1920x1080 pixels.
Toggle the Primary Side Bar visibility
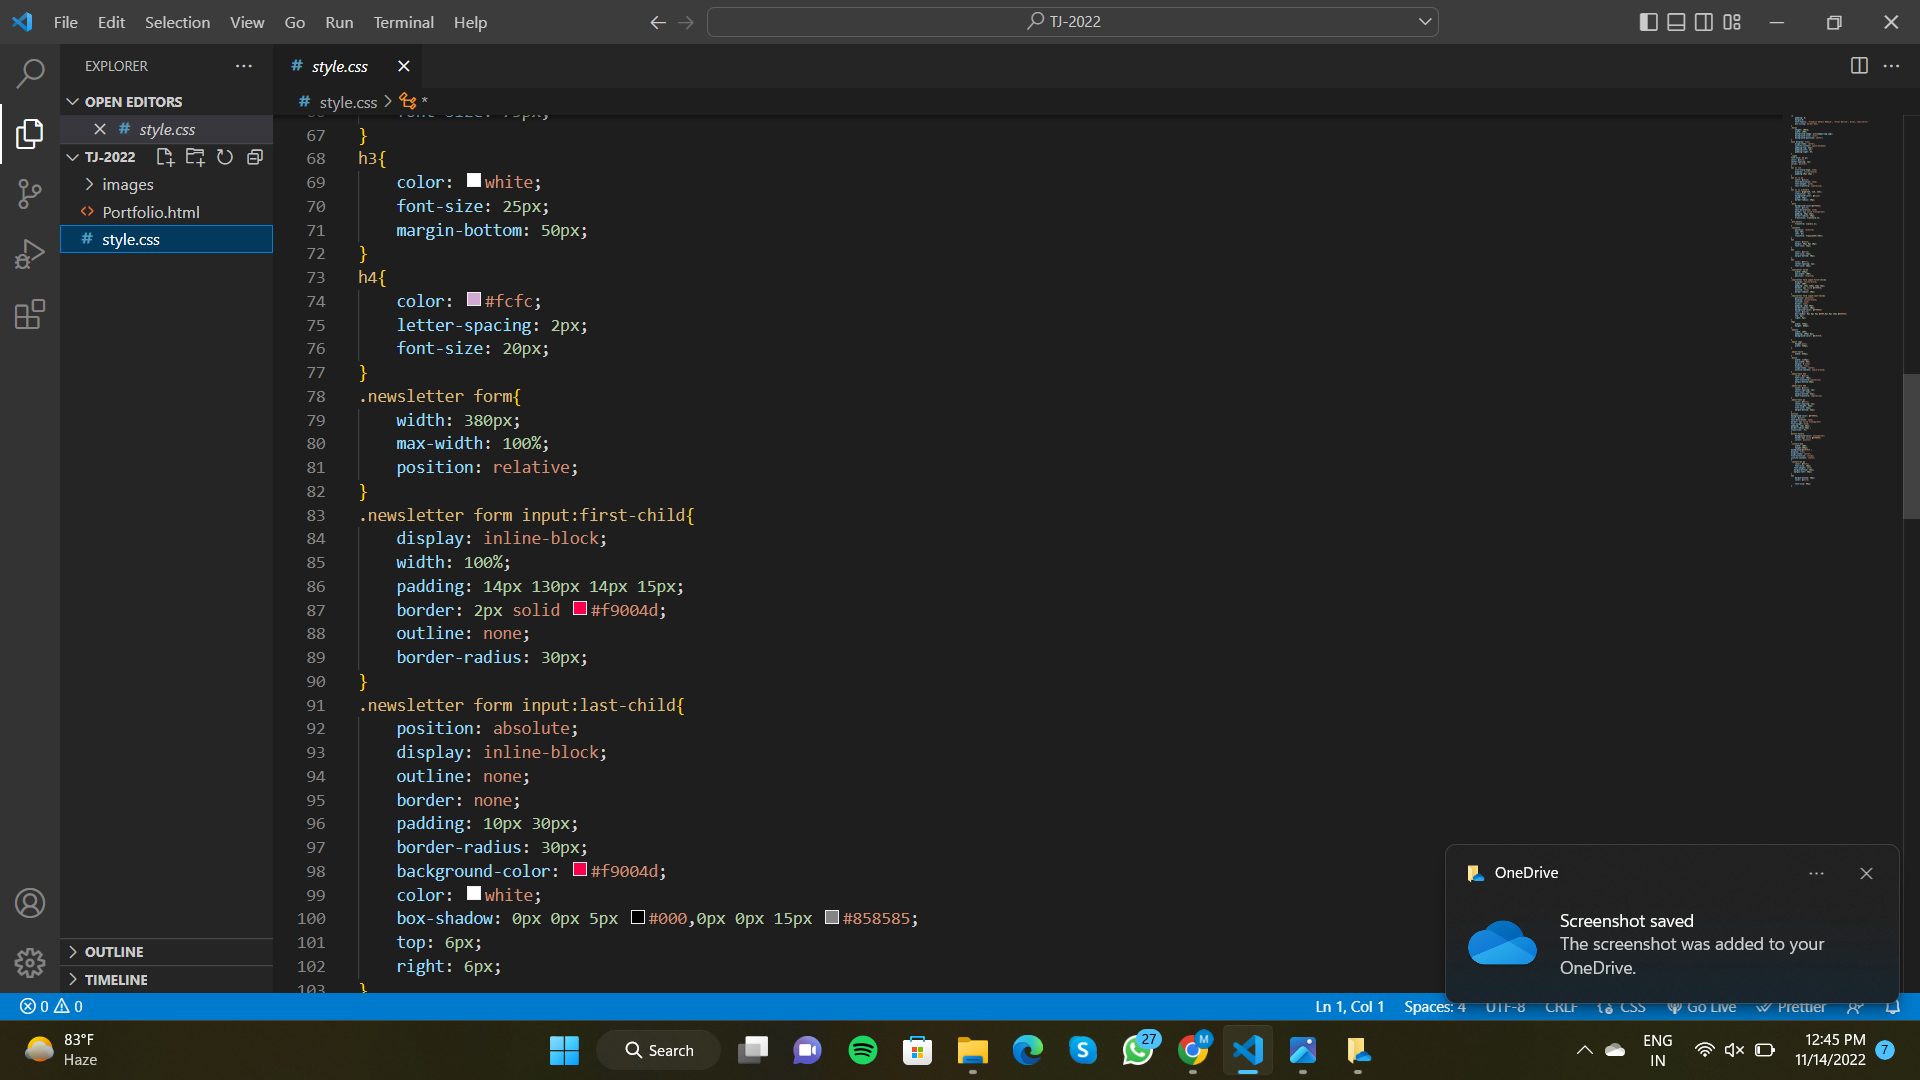click(x=1649, y=21)
